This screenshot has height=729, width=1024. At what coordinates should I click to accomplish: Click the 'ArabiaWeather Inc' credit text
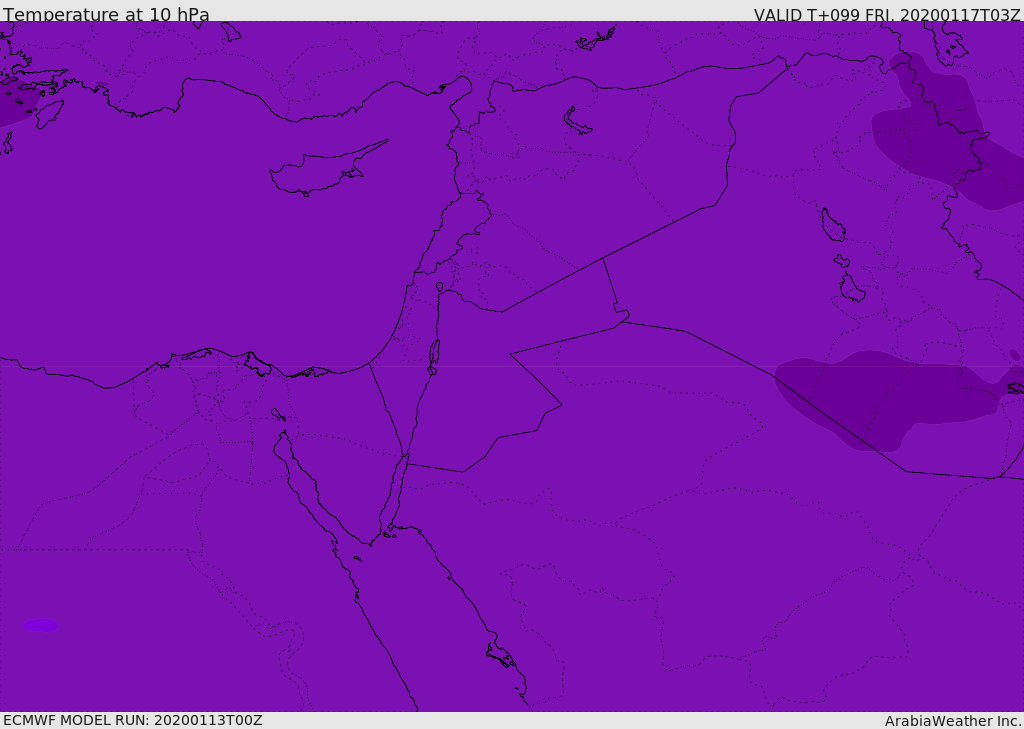tap(953, 721)
